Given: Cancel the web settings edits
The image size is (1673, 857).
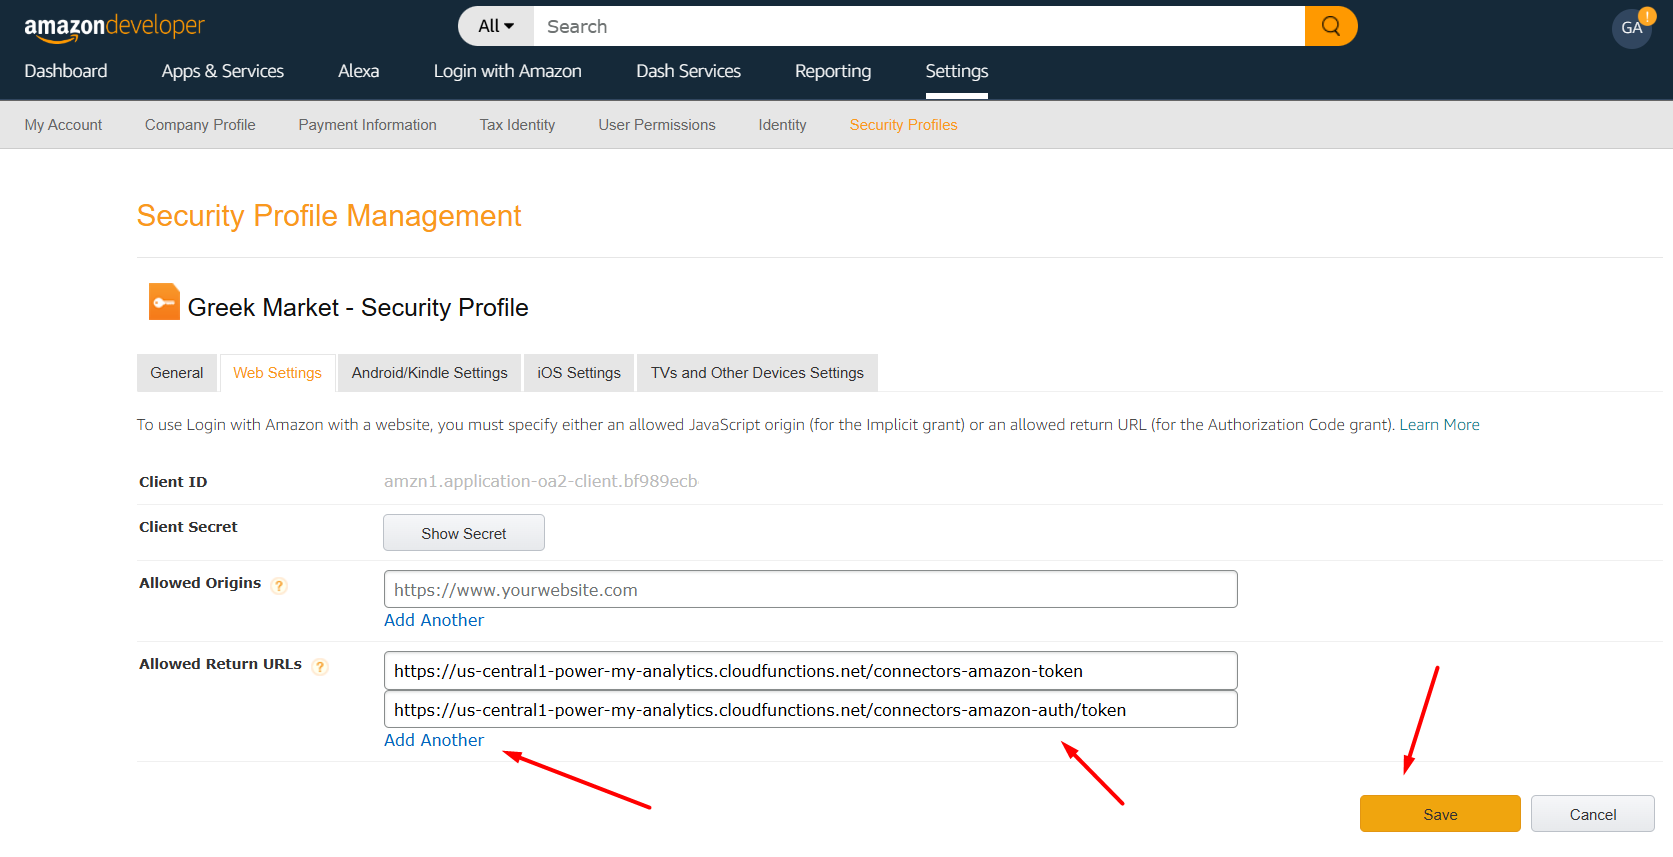Looking at the screenshot, I should pyautogui.click(x=1592, y=814).
